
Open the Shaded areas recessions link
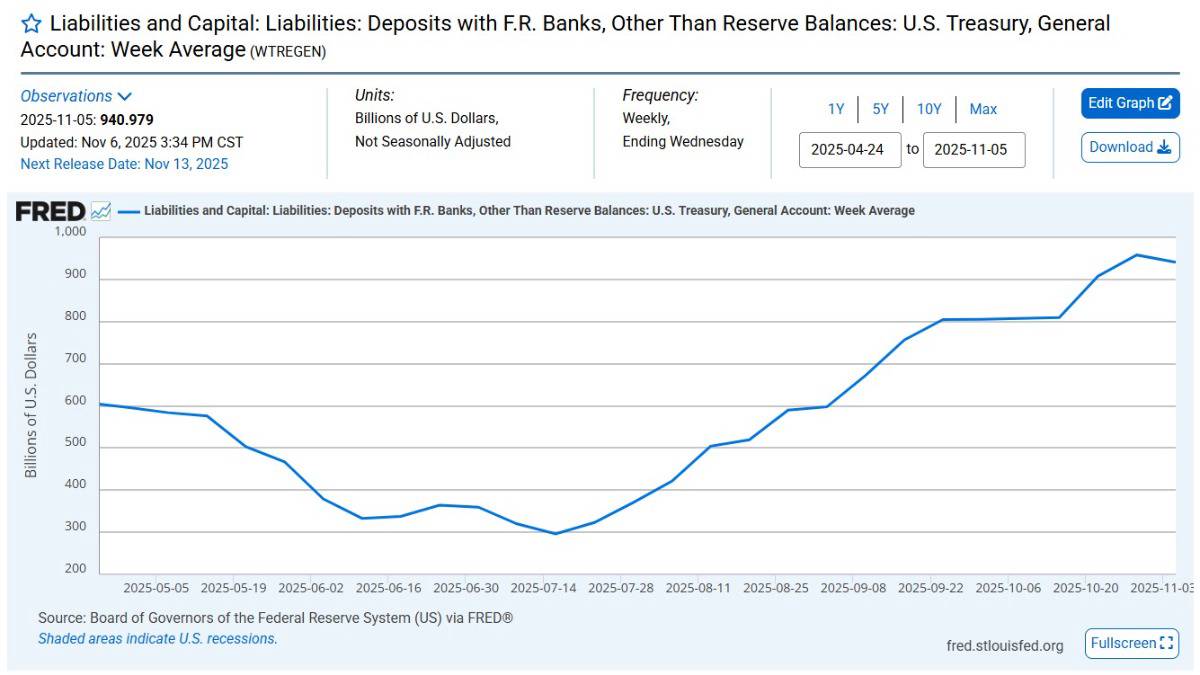click(157, 638)
